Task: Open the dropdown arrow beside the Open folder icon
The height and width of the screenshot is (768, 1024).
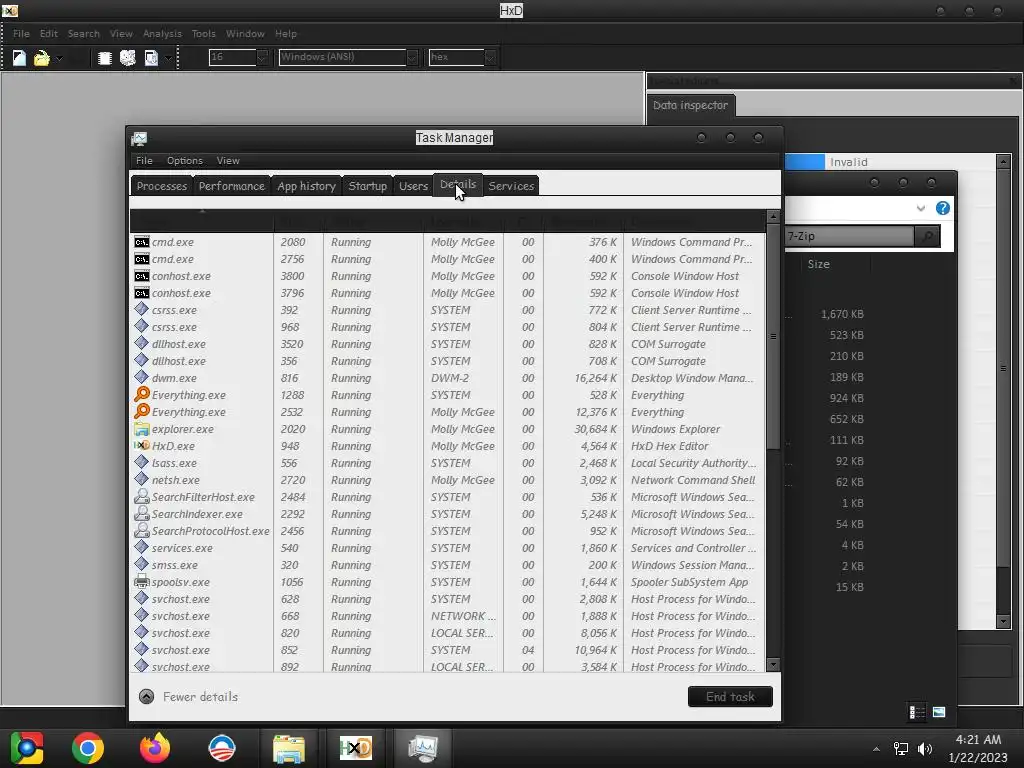Action: pyautogui.click(x=59, y=58)
